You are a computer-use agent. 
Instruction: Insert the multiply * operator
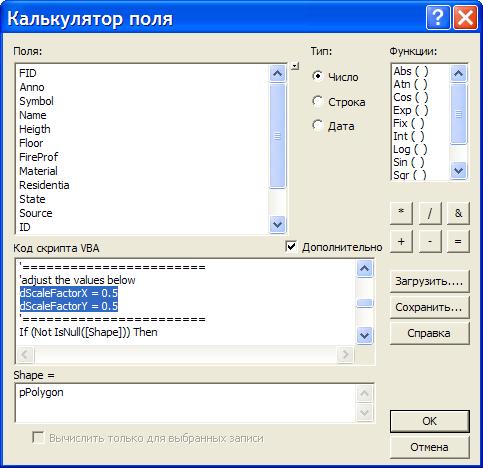[x=401, y=213]
